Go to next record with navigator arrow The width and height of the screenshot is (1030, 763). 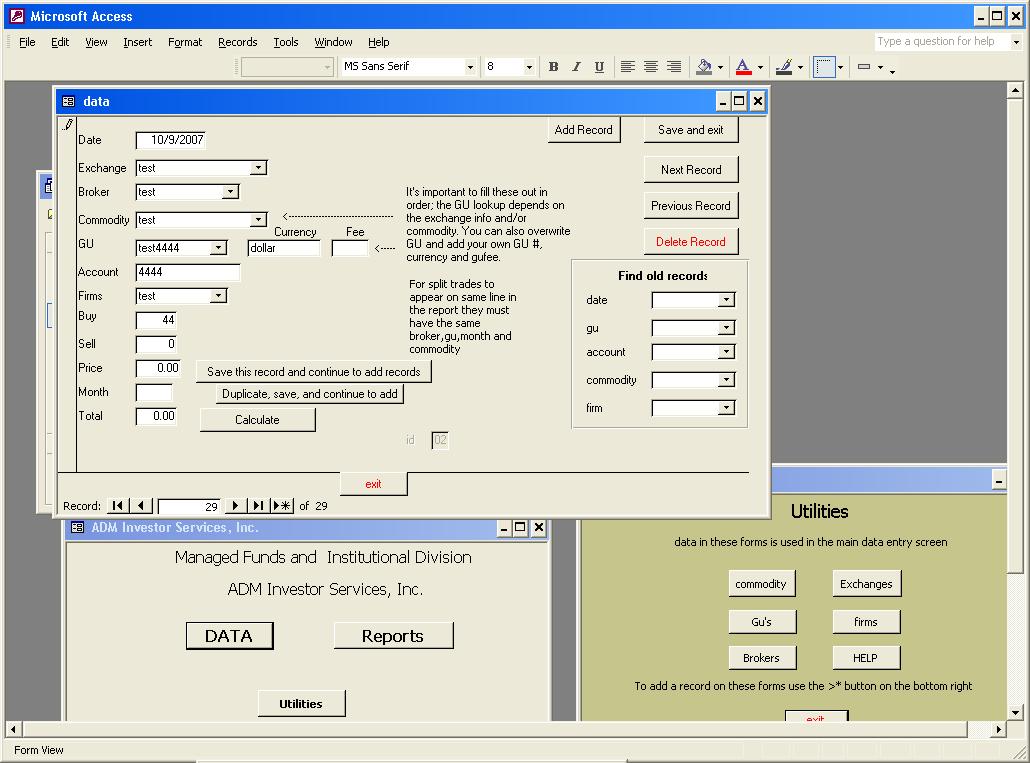pos(235,506)
